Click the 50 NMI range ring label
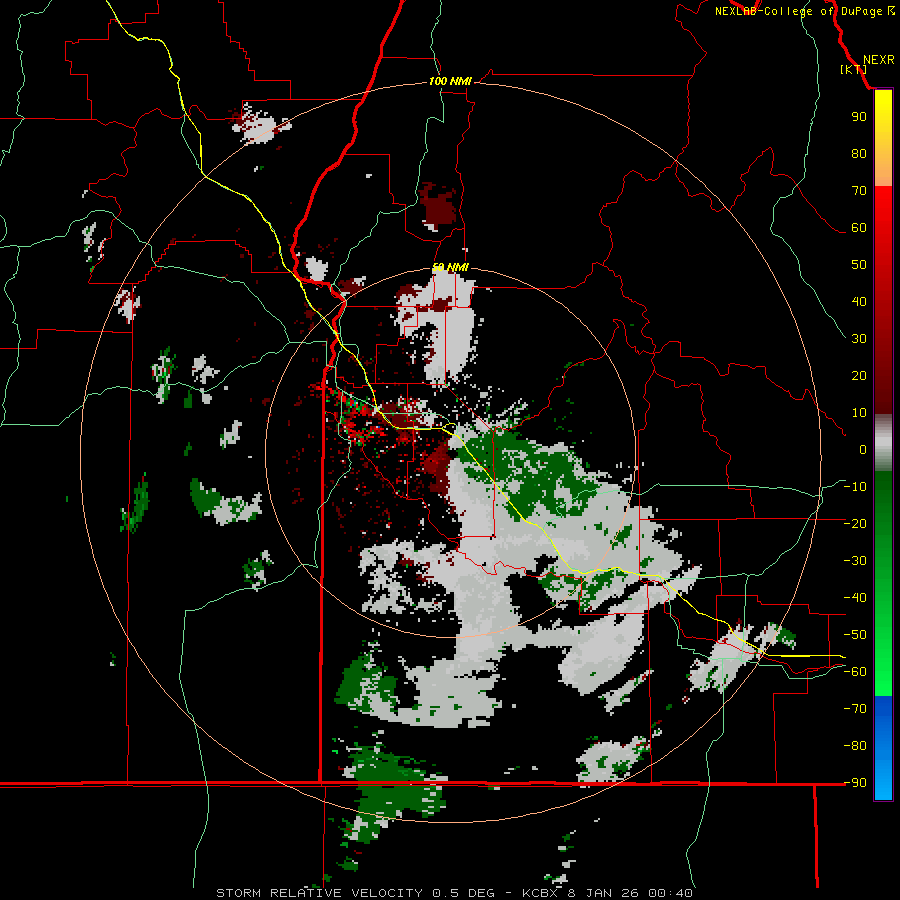This screenshot has width=900, height=900. 450,267
